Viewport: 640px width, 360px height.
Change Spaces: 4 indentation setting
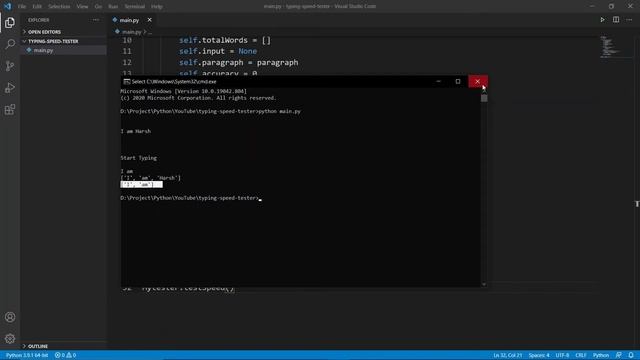[x=539, y=355]
